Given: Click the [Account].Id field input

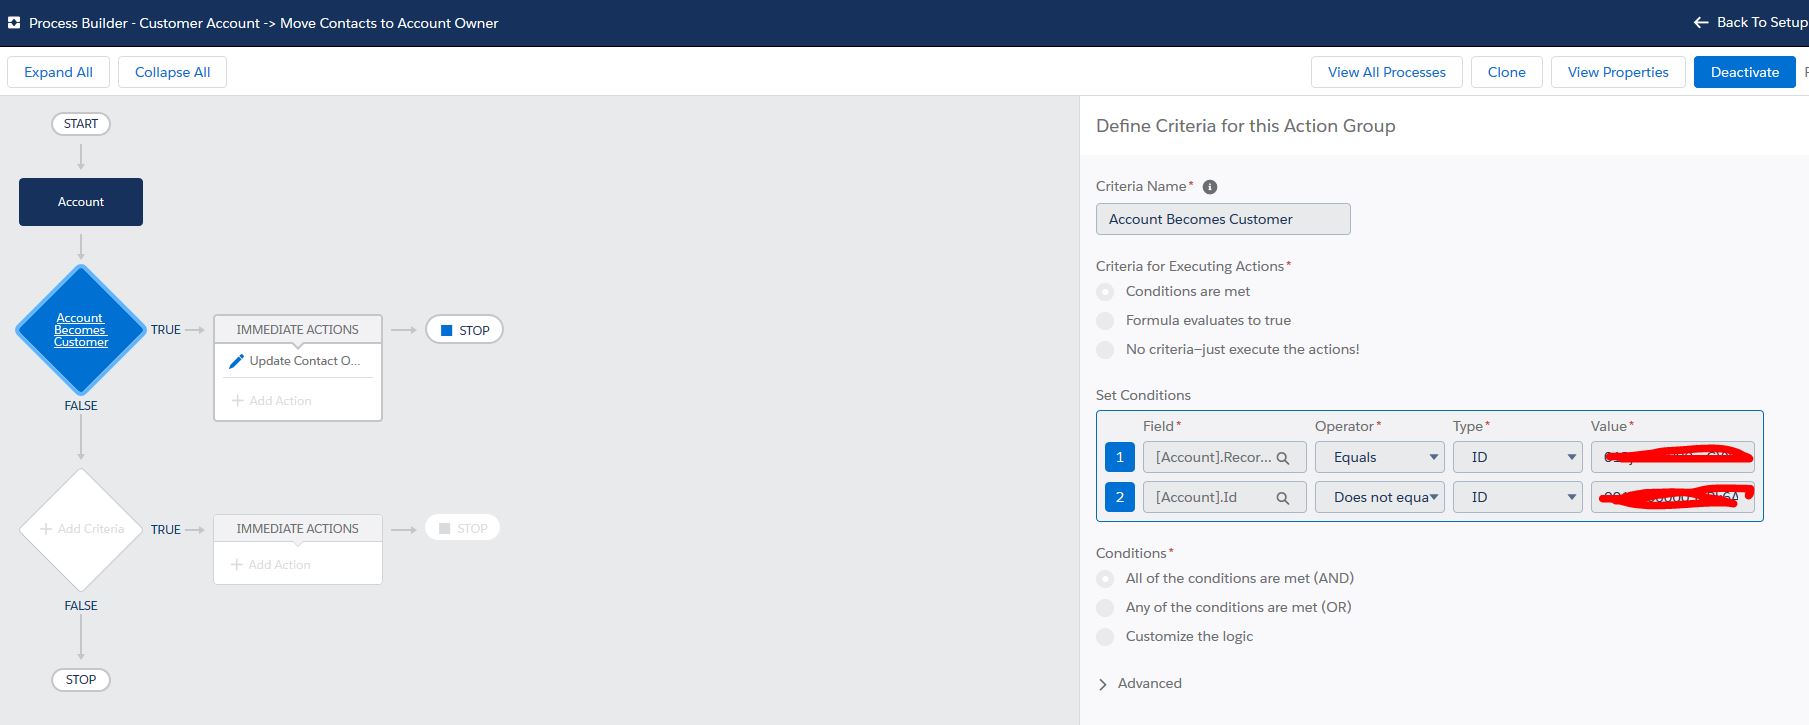Looking at the screenshot, I should (x=1225, y=497).
